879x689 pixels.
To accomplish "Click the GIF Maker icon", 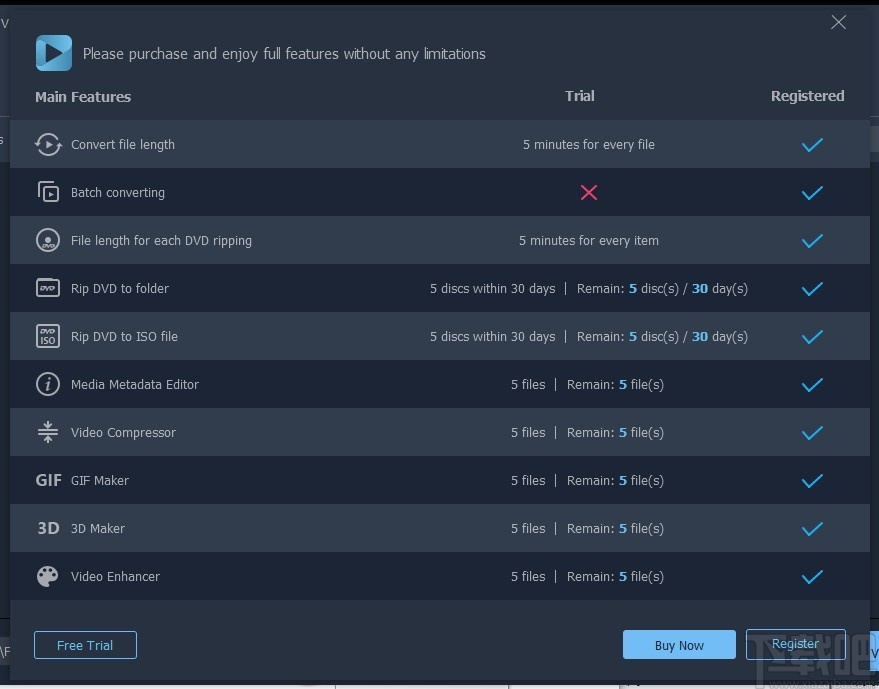I will click(x=48, y=480).
